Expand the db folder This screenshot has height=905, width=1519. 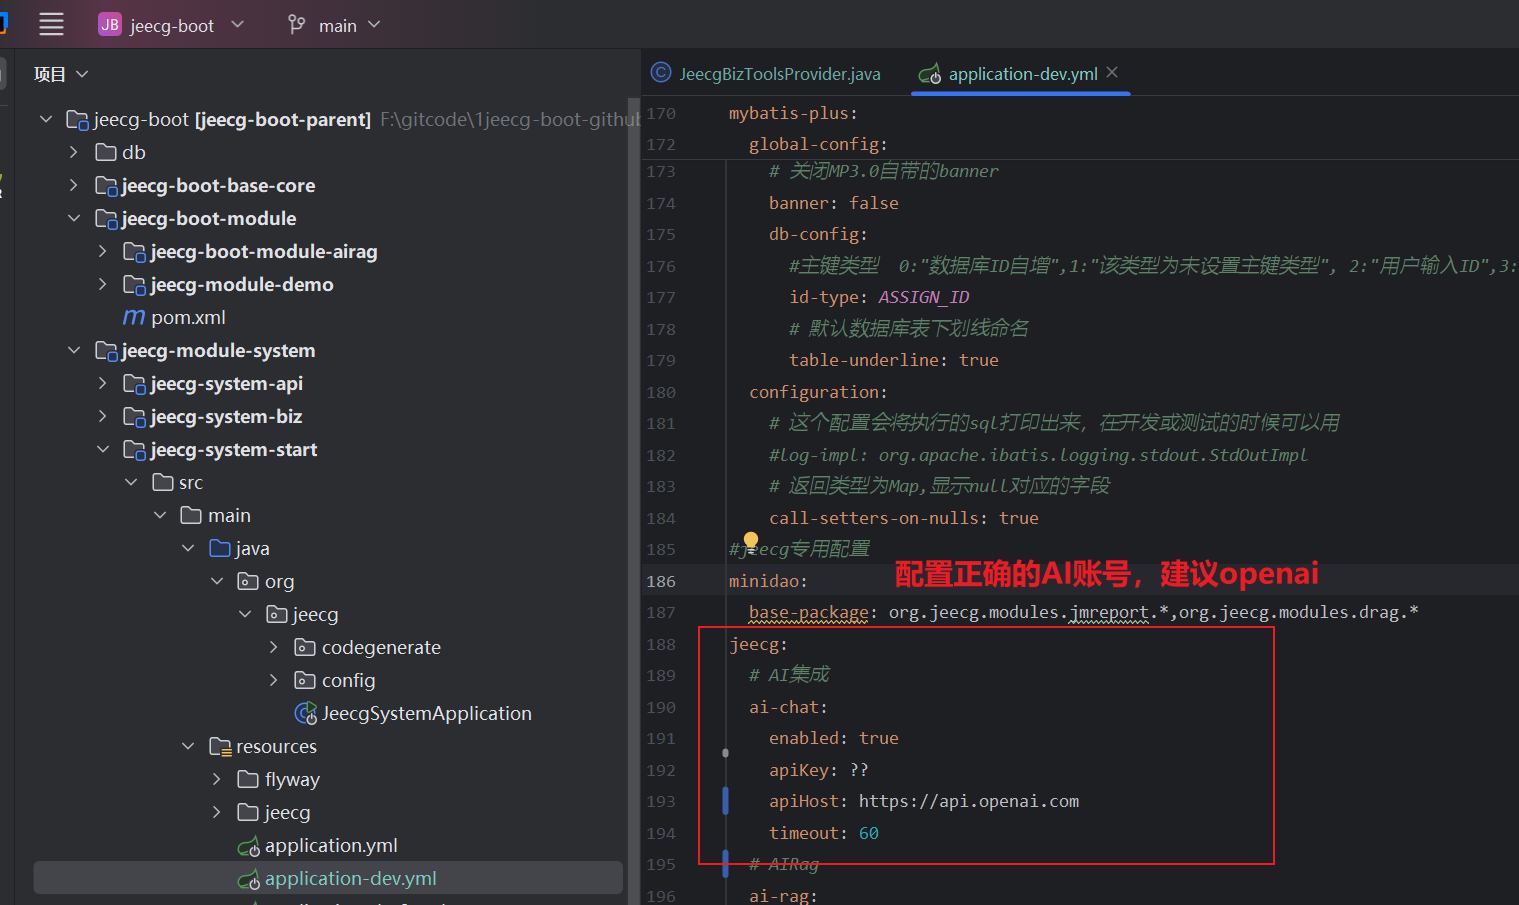click(74, 152)
